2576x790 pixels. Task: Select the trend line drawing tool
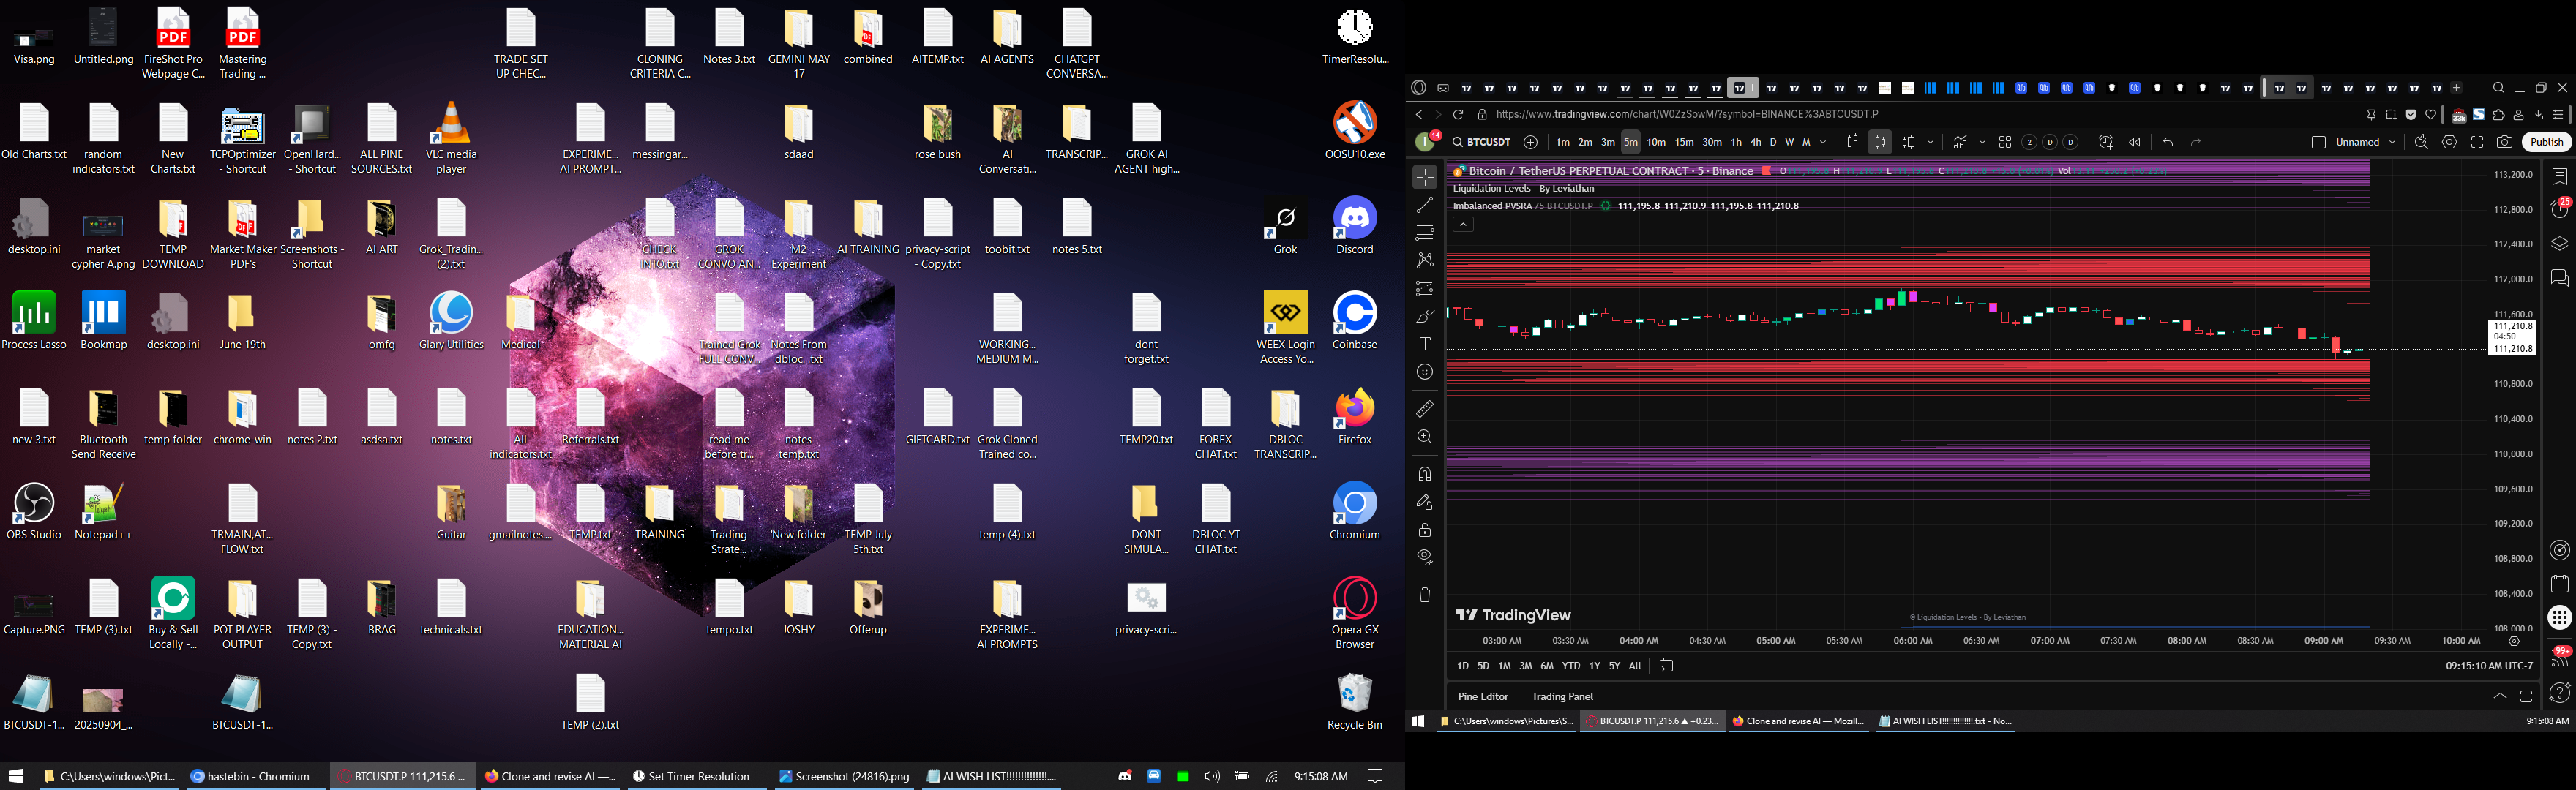click(x=1424, y=205)
